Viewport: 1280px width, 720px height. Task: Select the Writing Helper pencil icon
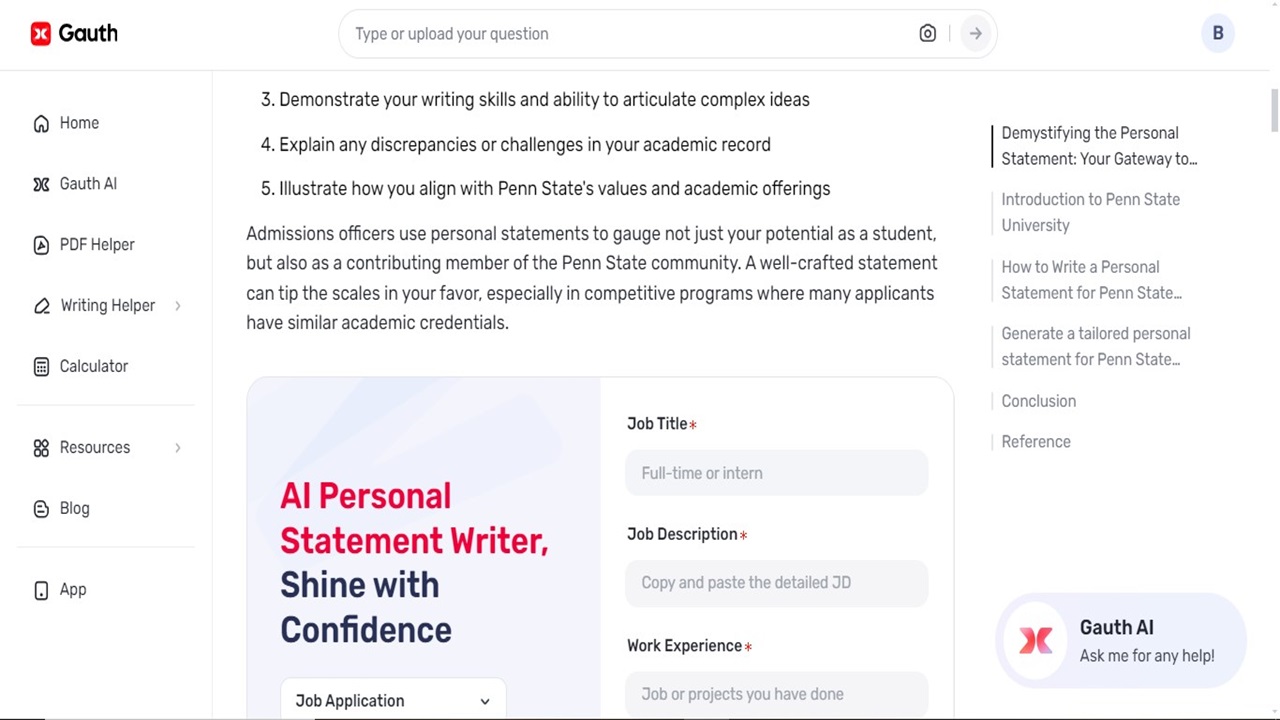pos(41,305)
